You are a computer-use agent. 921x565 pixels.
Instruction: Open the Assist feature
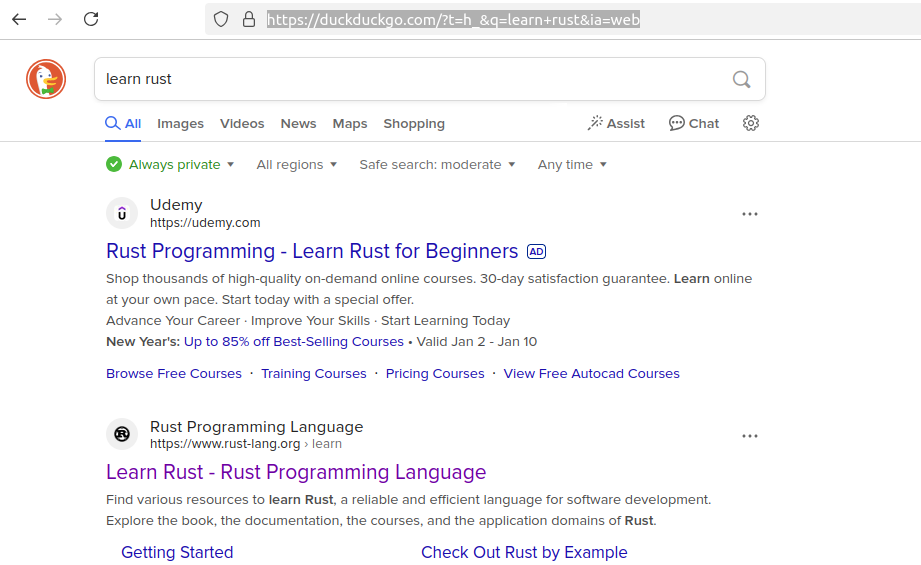616,123
